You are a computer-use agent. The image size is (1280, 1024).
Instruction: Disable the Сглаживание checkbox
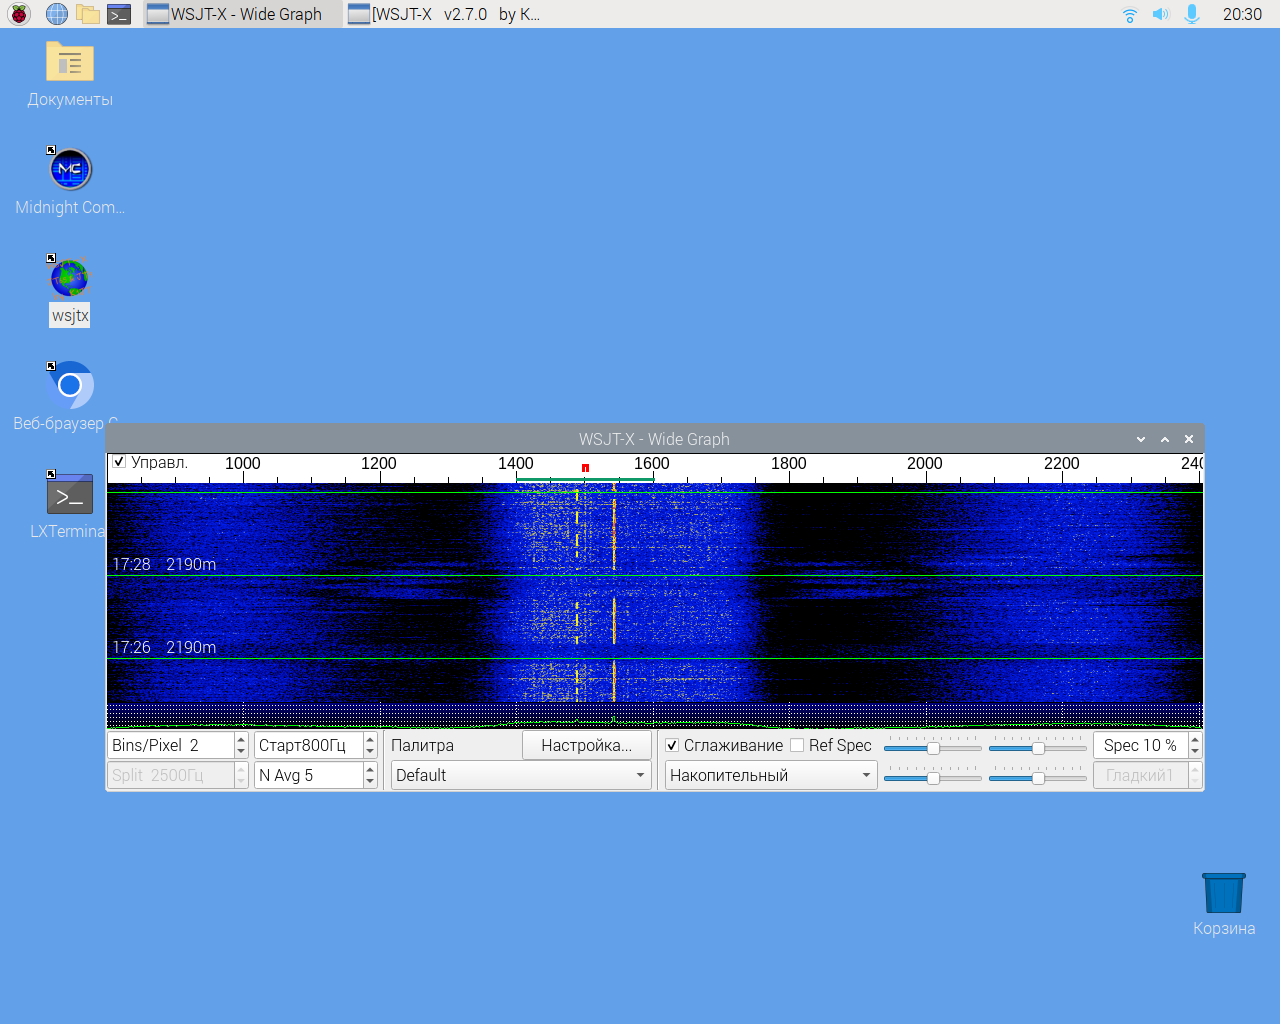point(673,745)
